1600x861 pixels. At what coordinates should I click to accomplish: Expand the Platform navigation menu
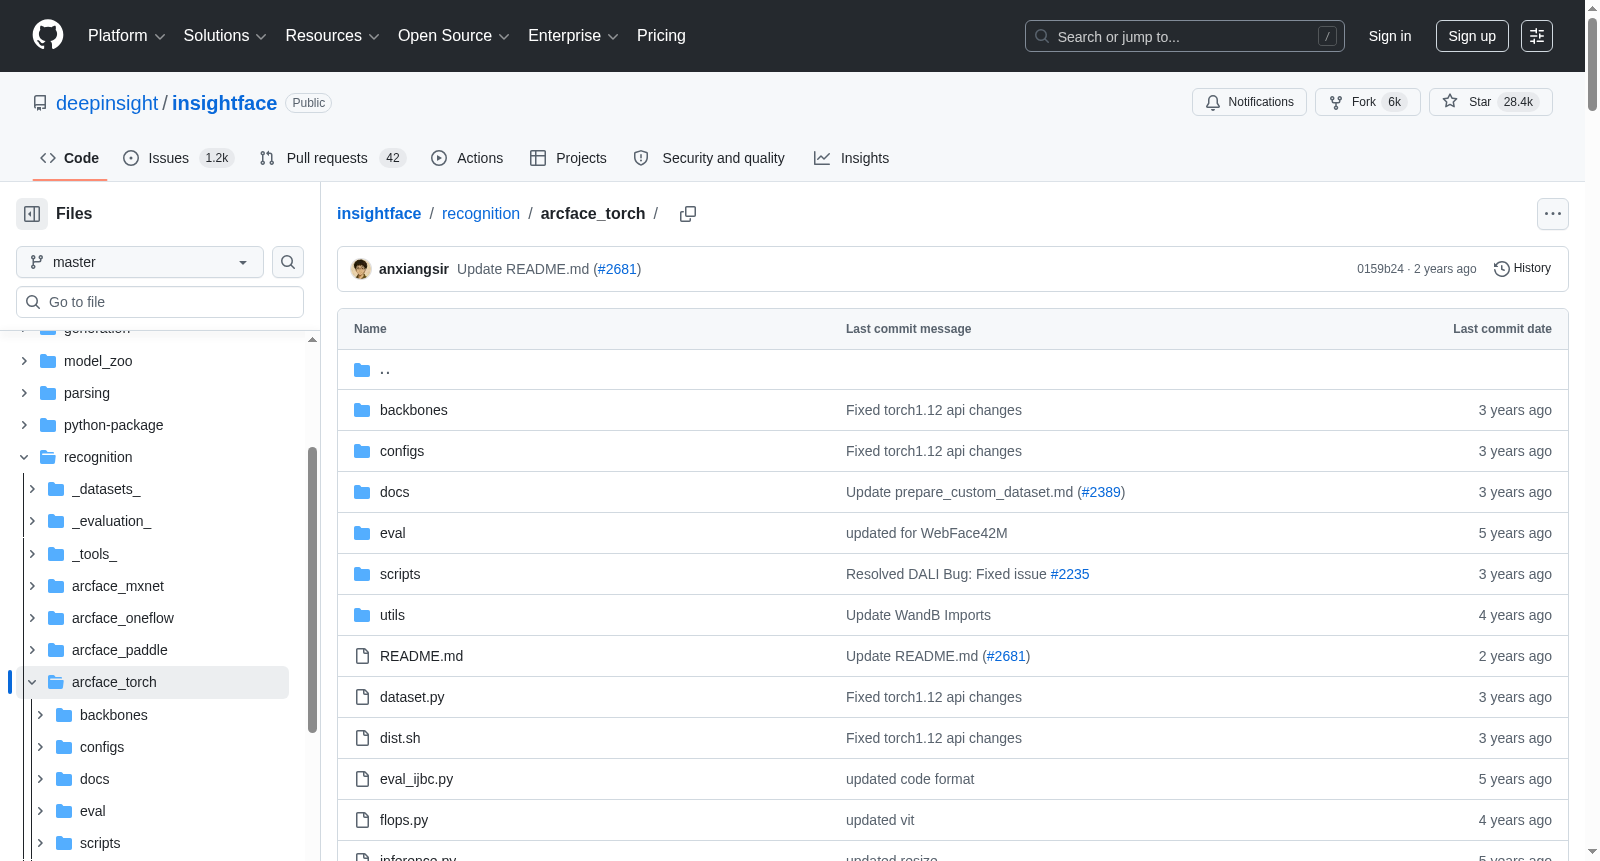tap(126, 36)
